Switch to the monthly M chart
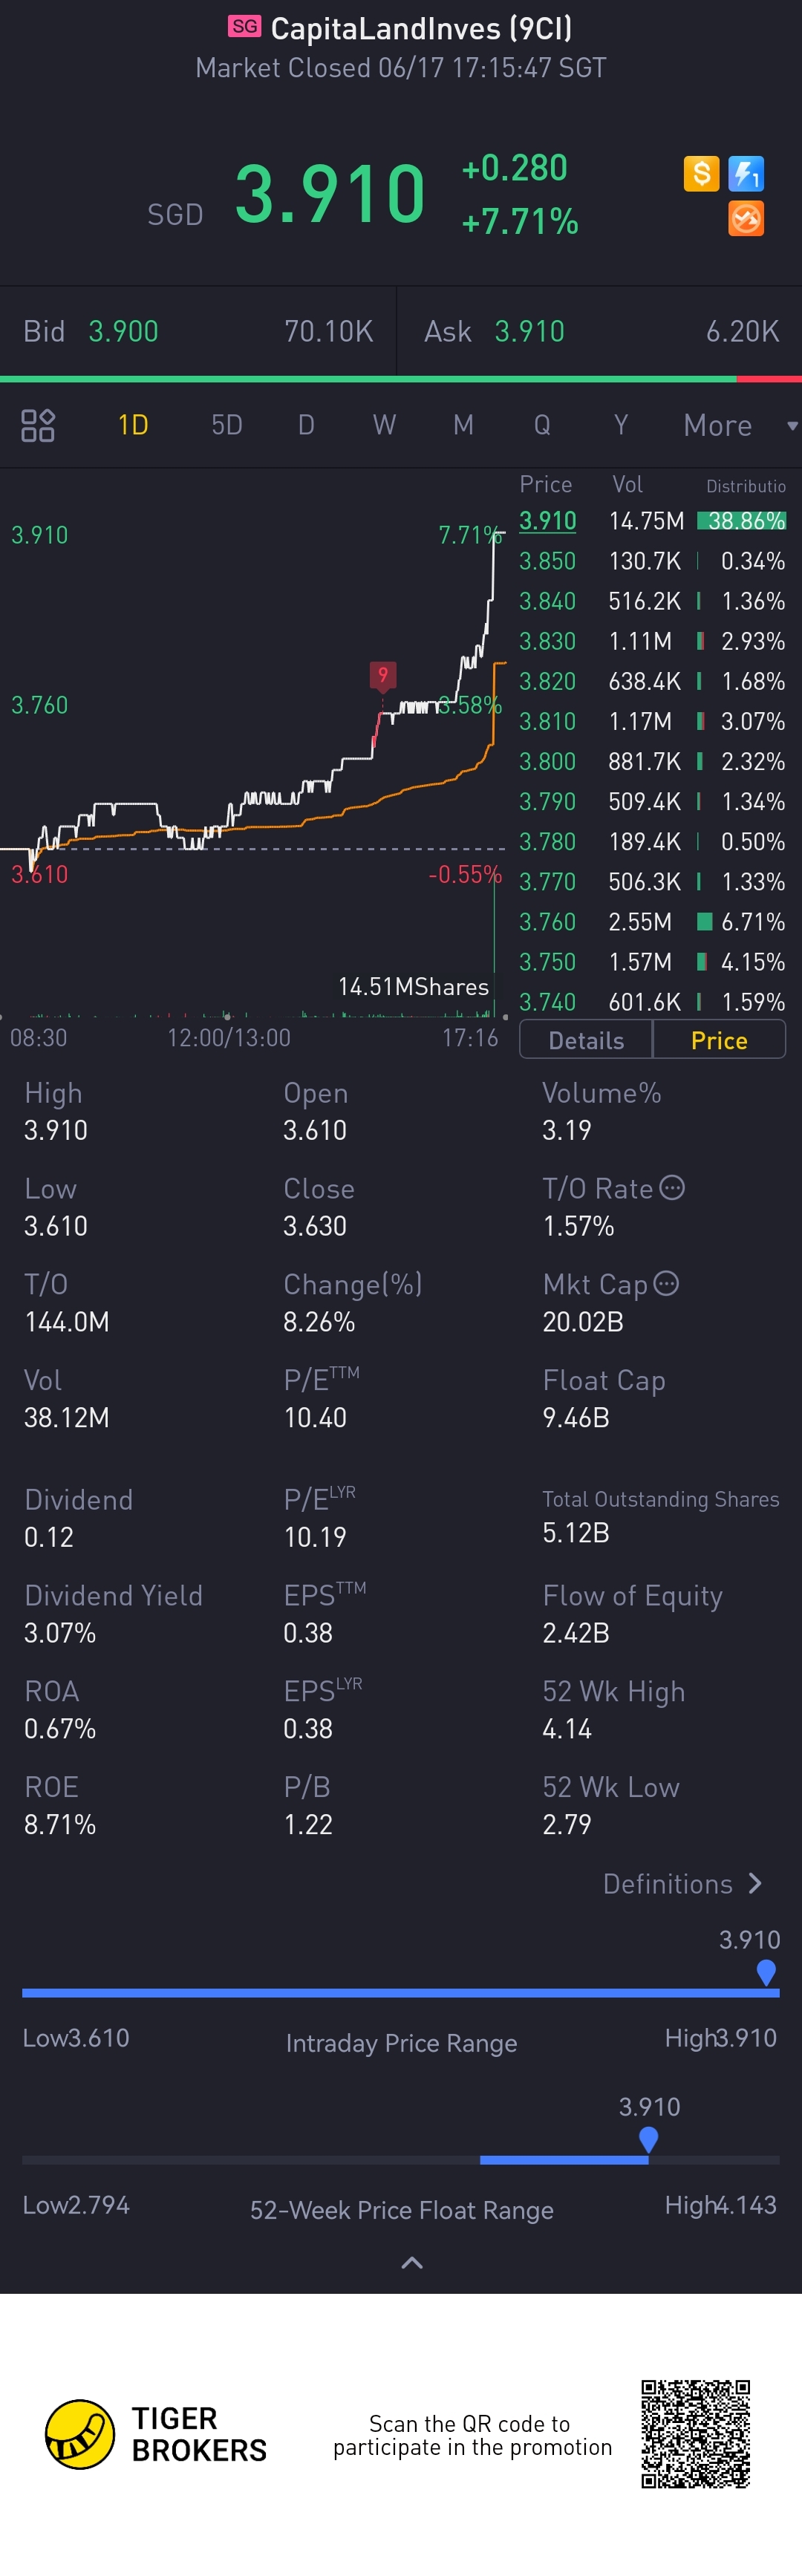 point(463,425)
